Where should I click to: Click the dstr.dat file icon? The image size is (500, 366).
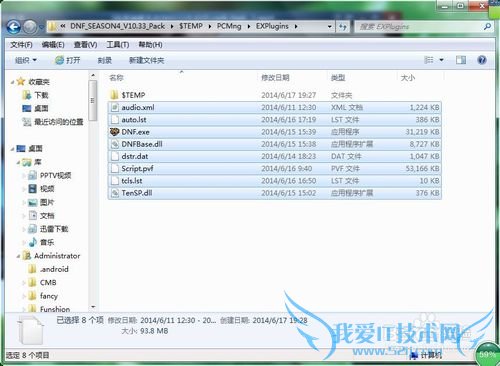115,156
